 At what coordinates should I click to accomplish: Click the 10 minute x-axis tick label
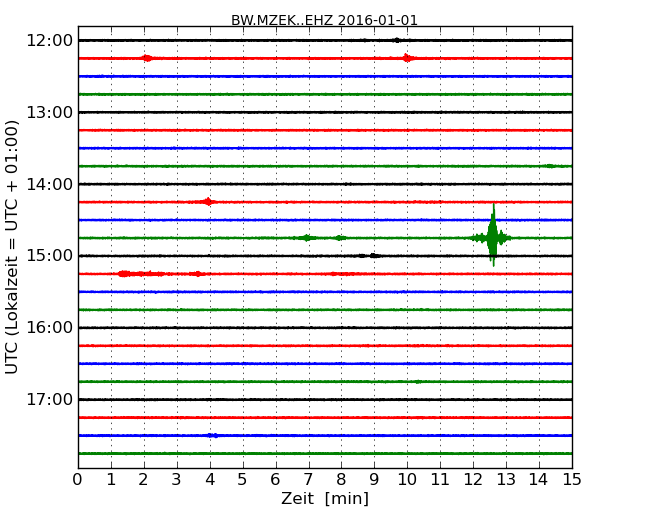click(x=407, y=479)
